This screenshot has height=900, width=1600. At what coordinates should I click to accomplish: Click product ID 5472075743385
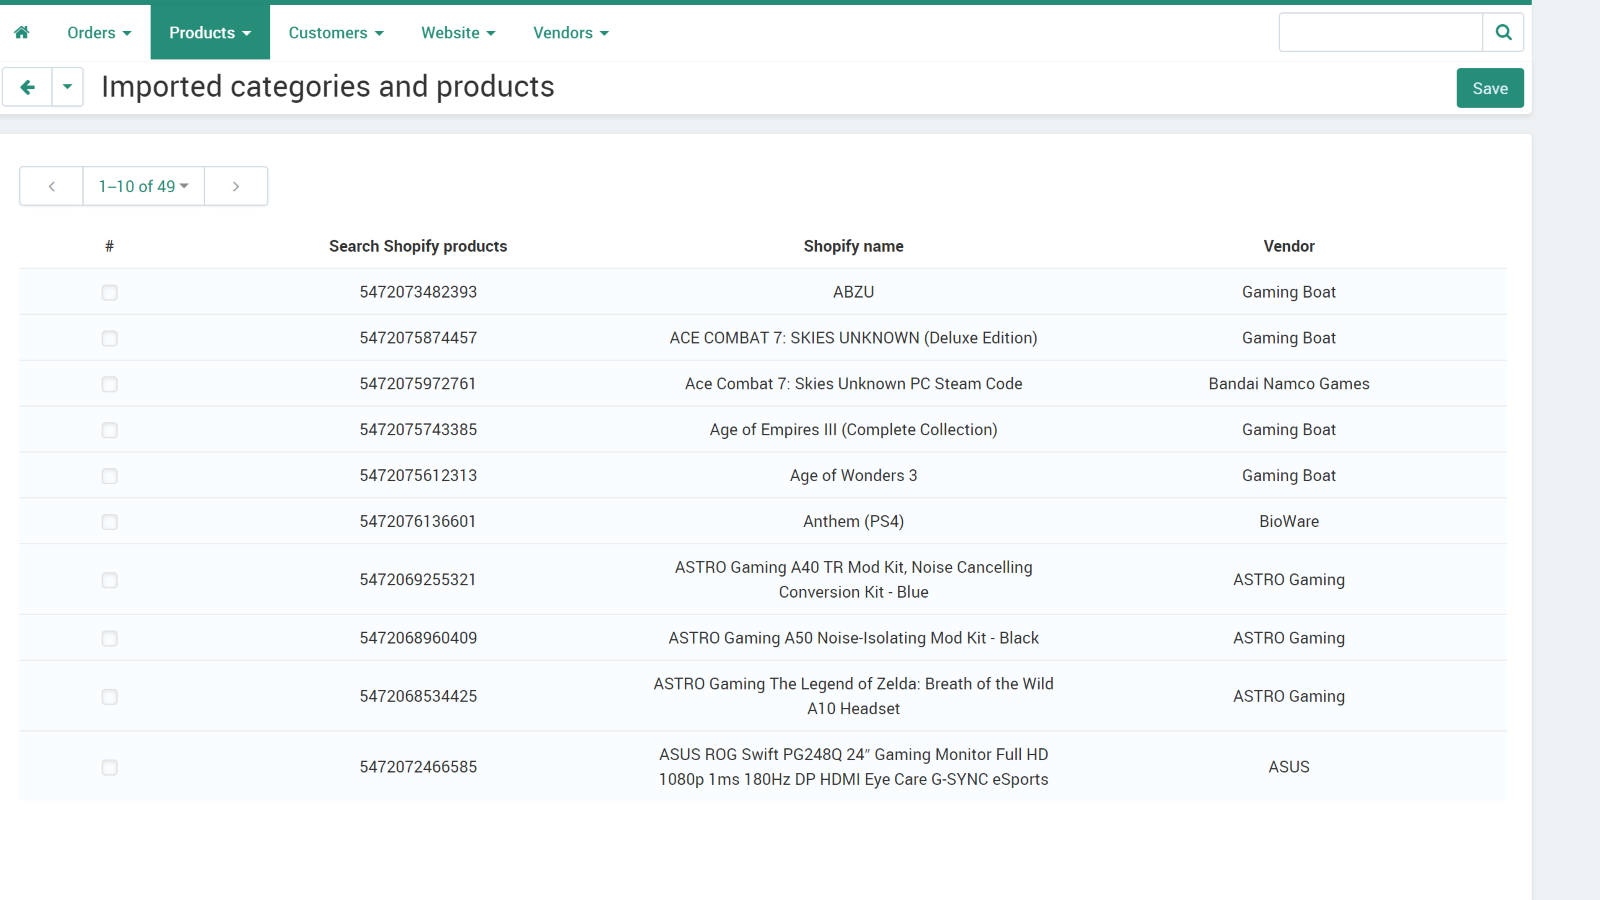coord(418,430)
